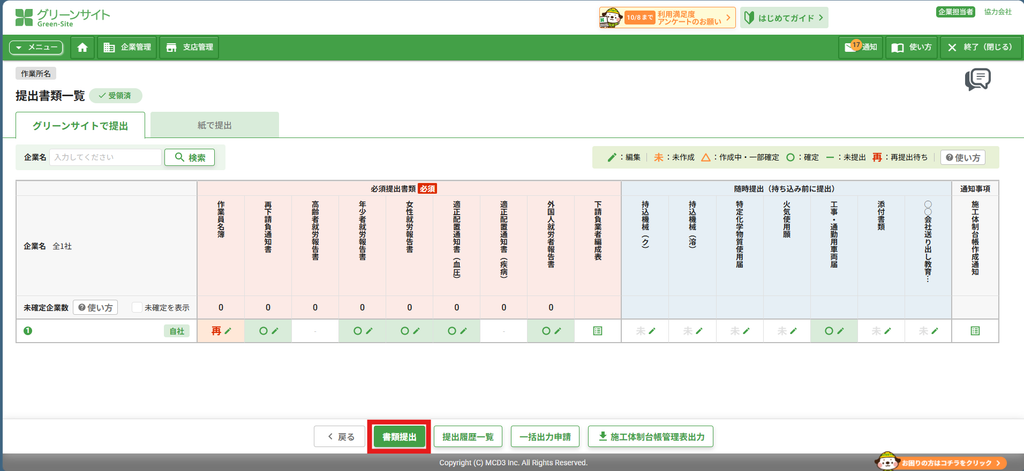Open 提出履歴一覧
Viewport: 1024px width, 471px height.
468,437
